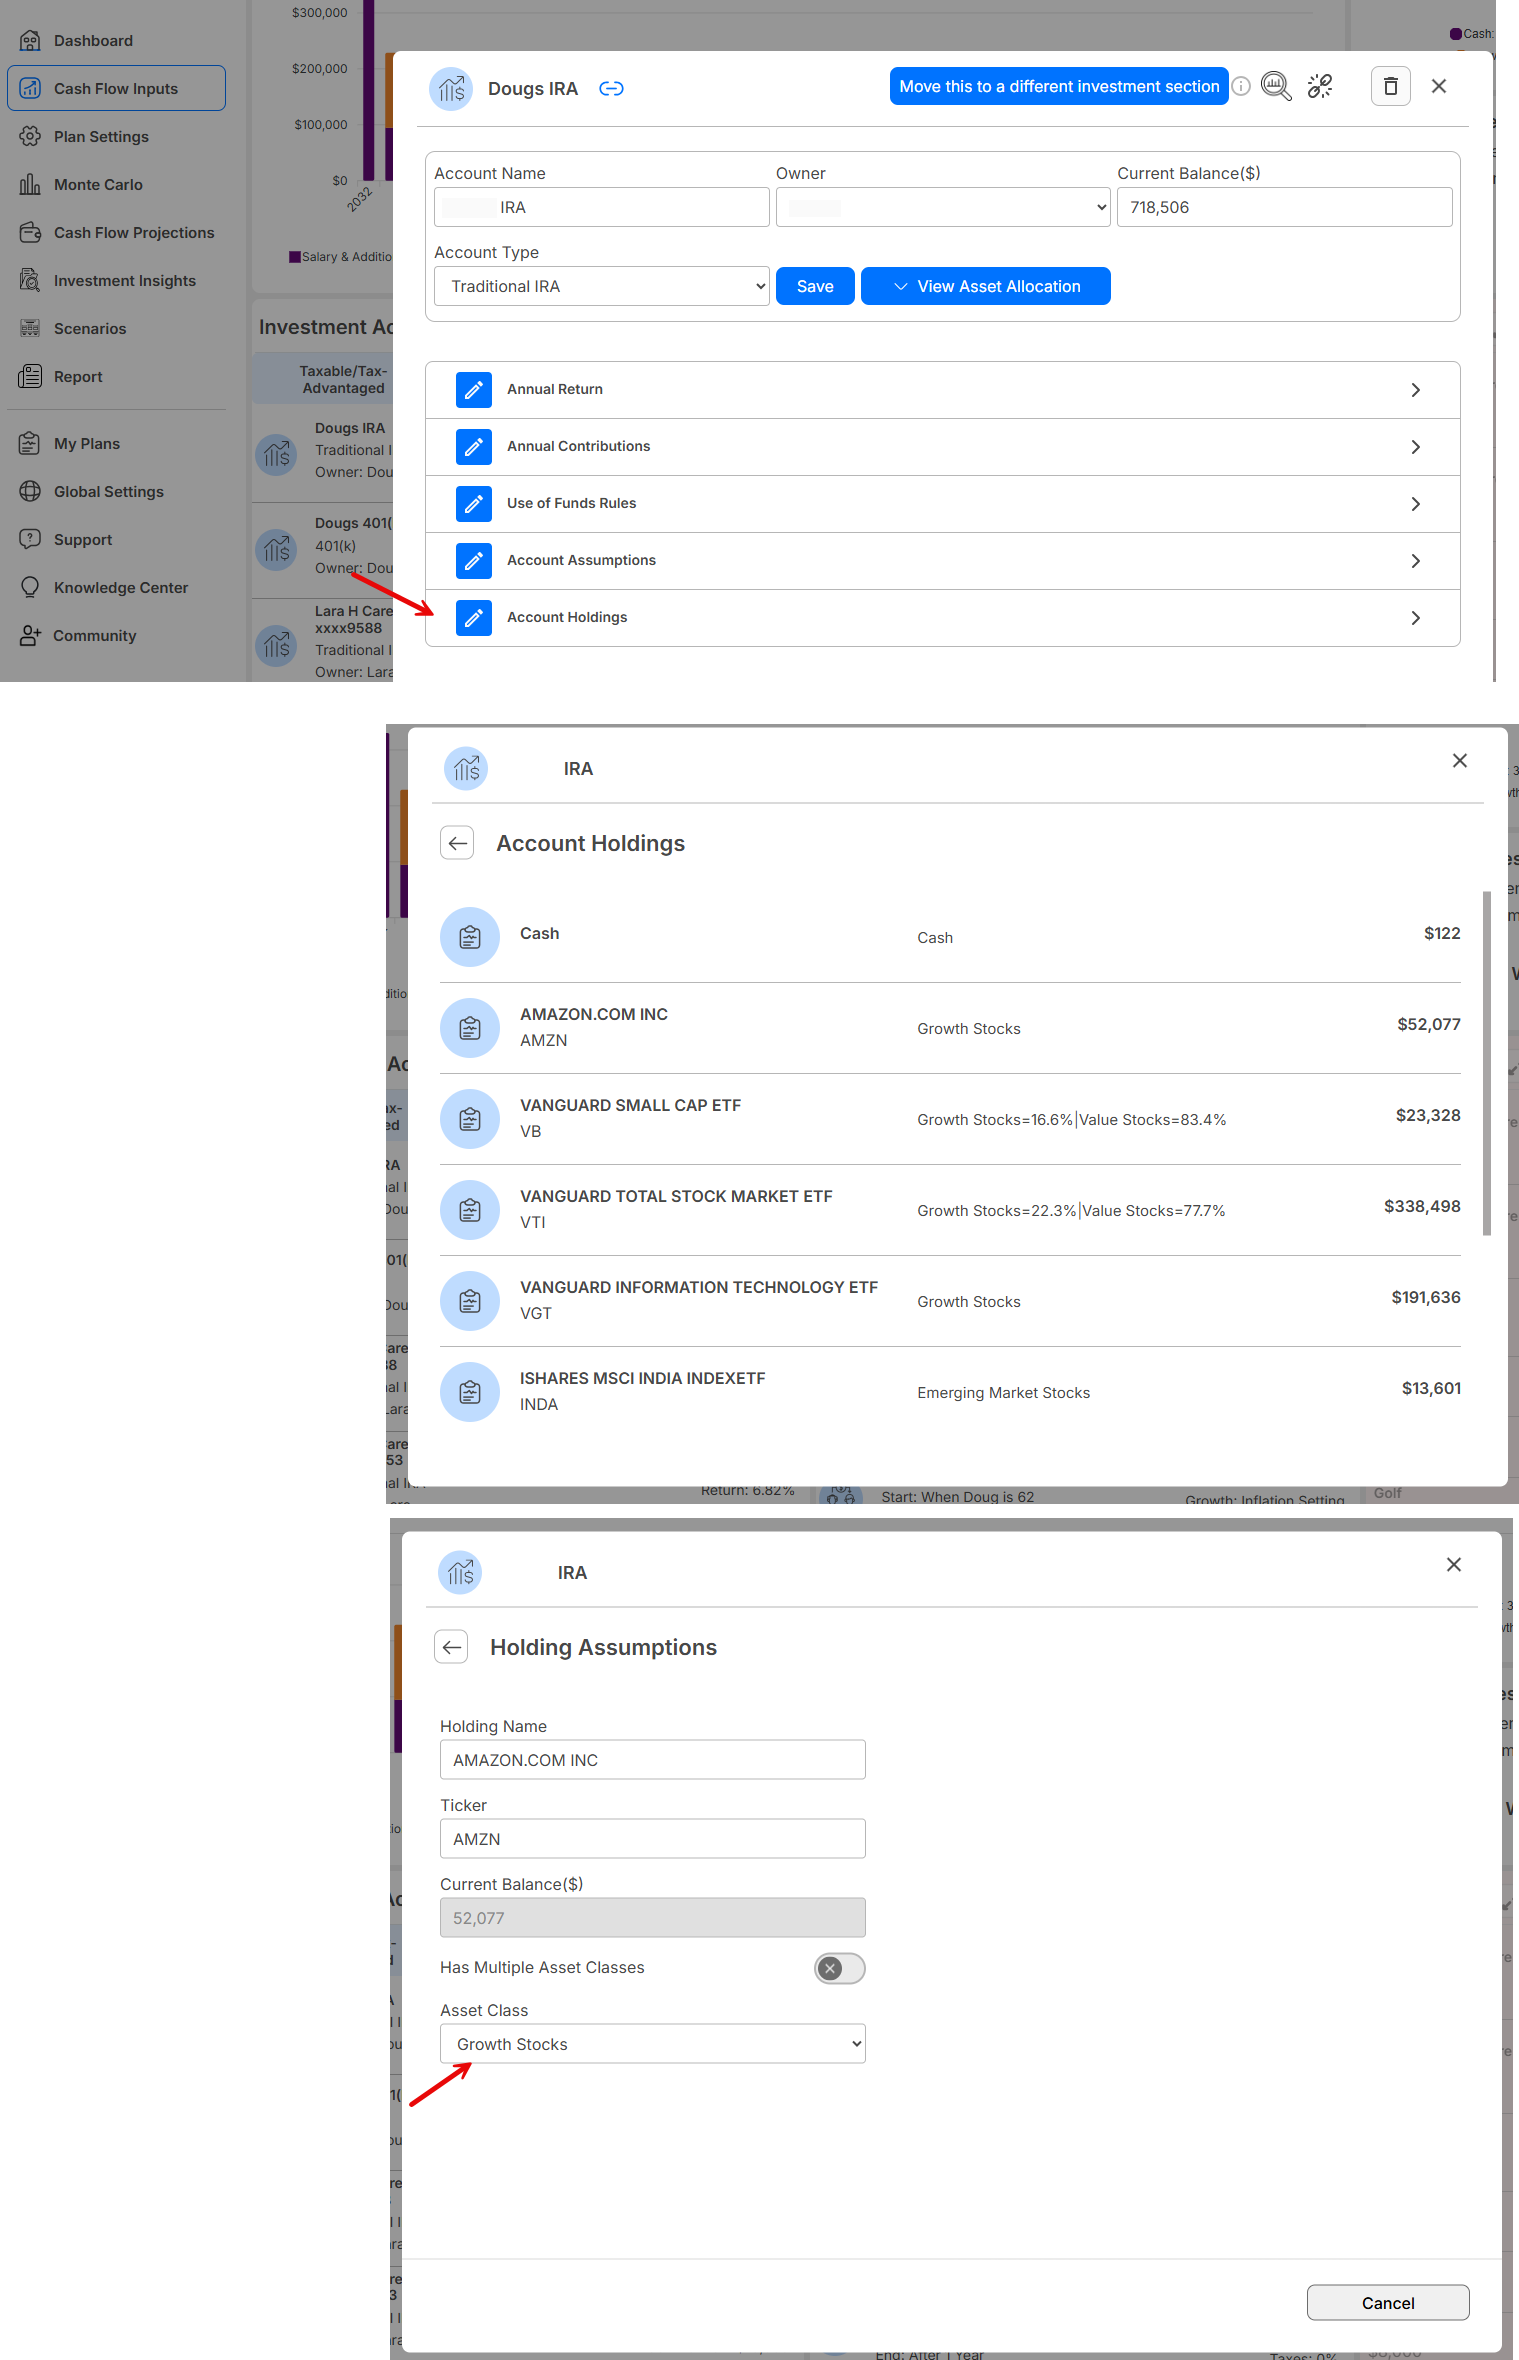Go to Investment Insights in sidebar

tap(124, 281)
